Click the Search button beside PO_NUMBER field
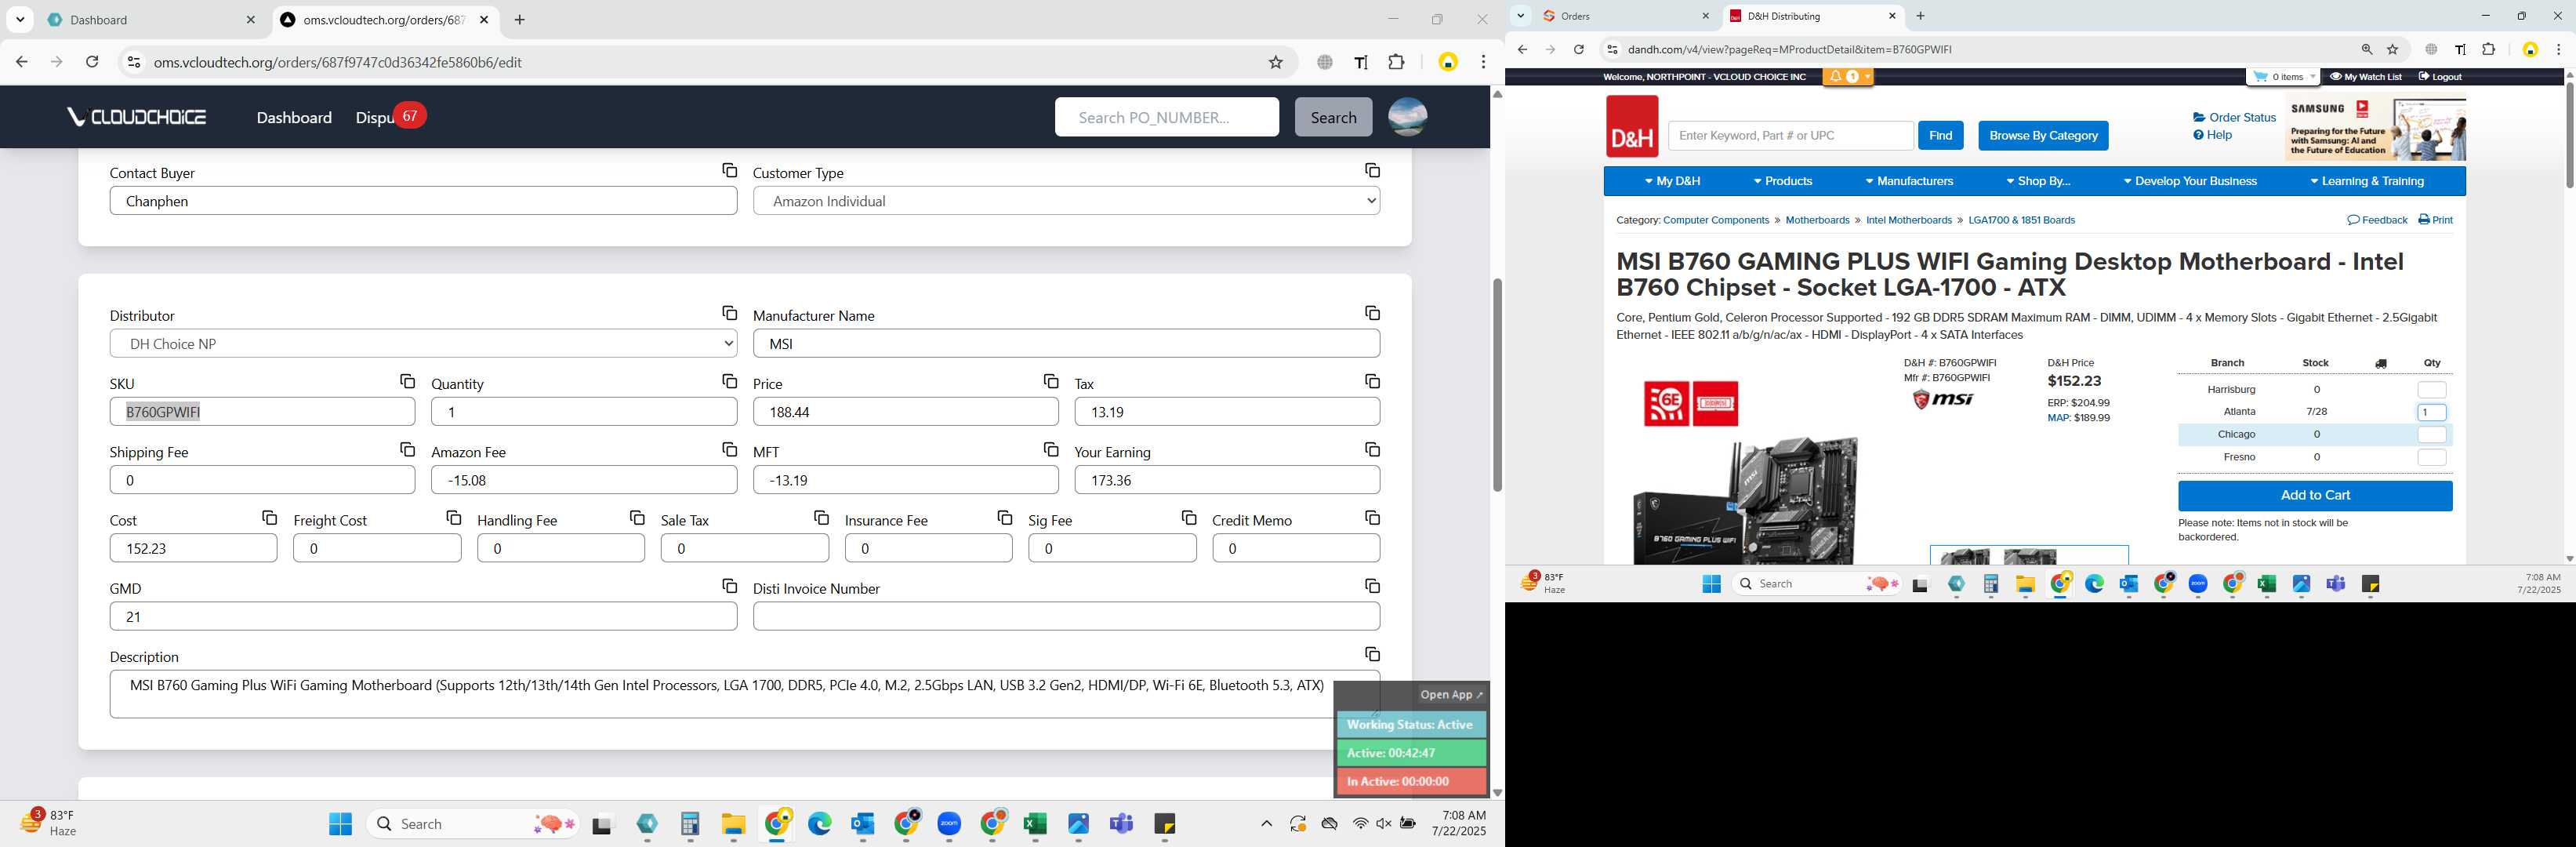This screenshot has height=847, width=2576. (1333, 118)
